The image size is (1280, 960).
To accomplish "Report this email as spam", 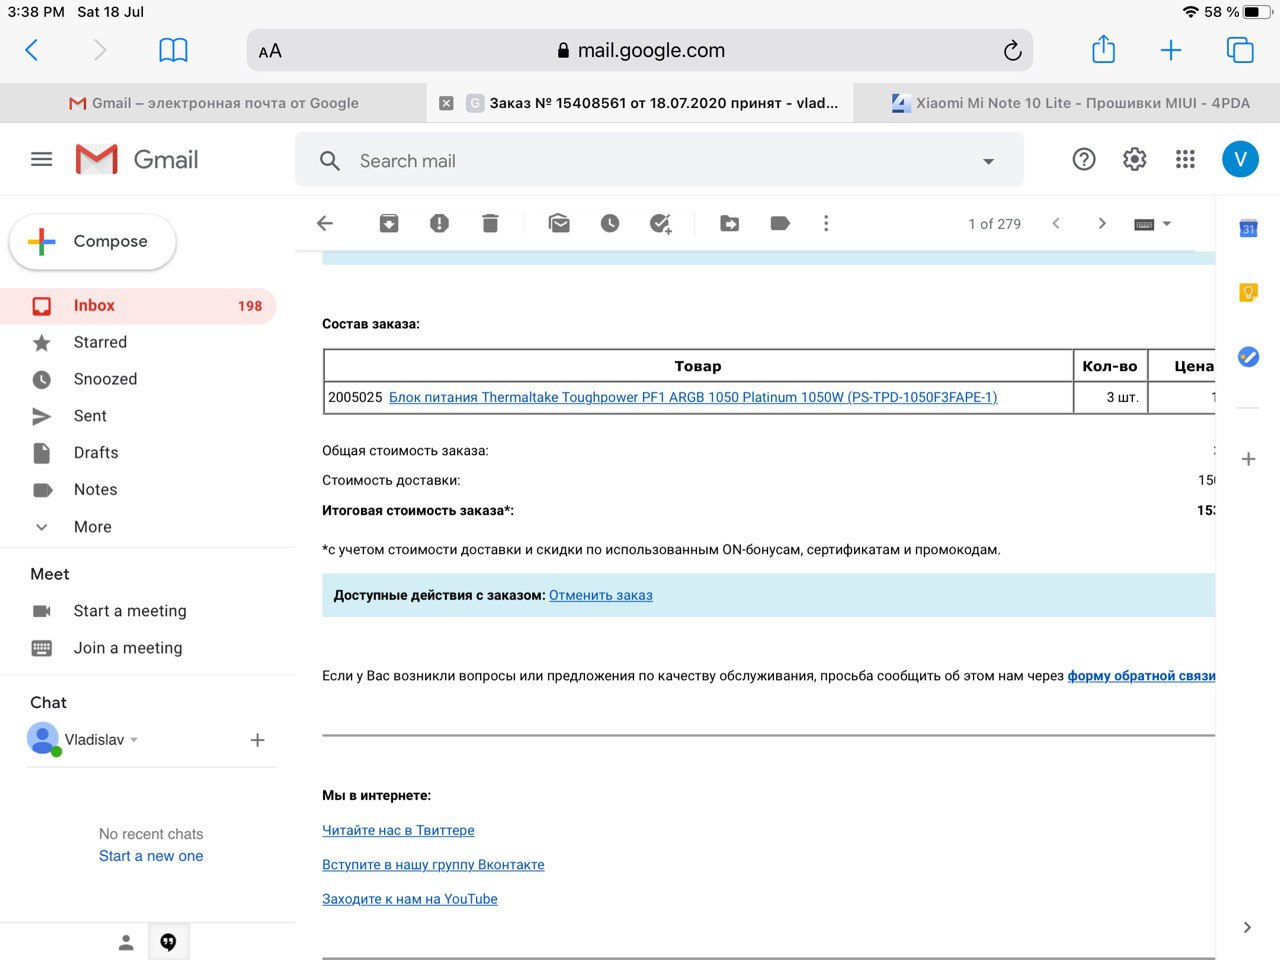I will pos(439,223).
